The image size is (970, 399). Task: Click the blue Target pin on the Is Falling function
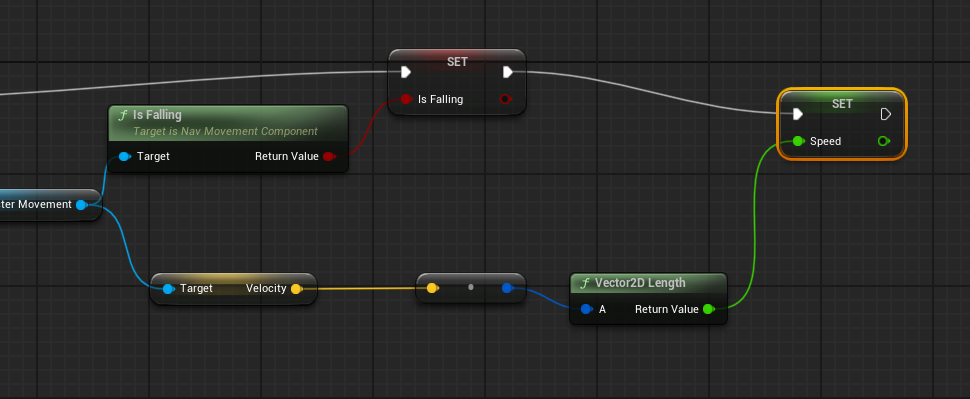tap(124, 157)
